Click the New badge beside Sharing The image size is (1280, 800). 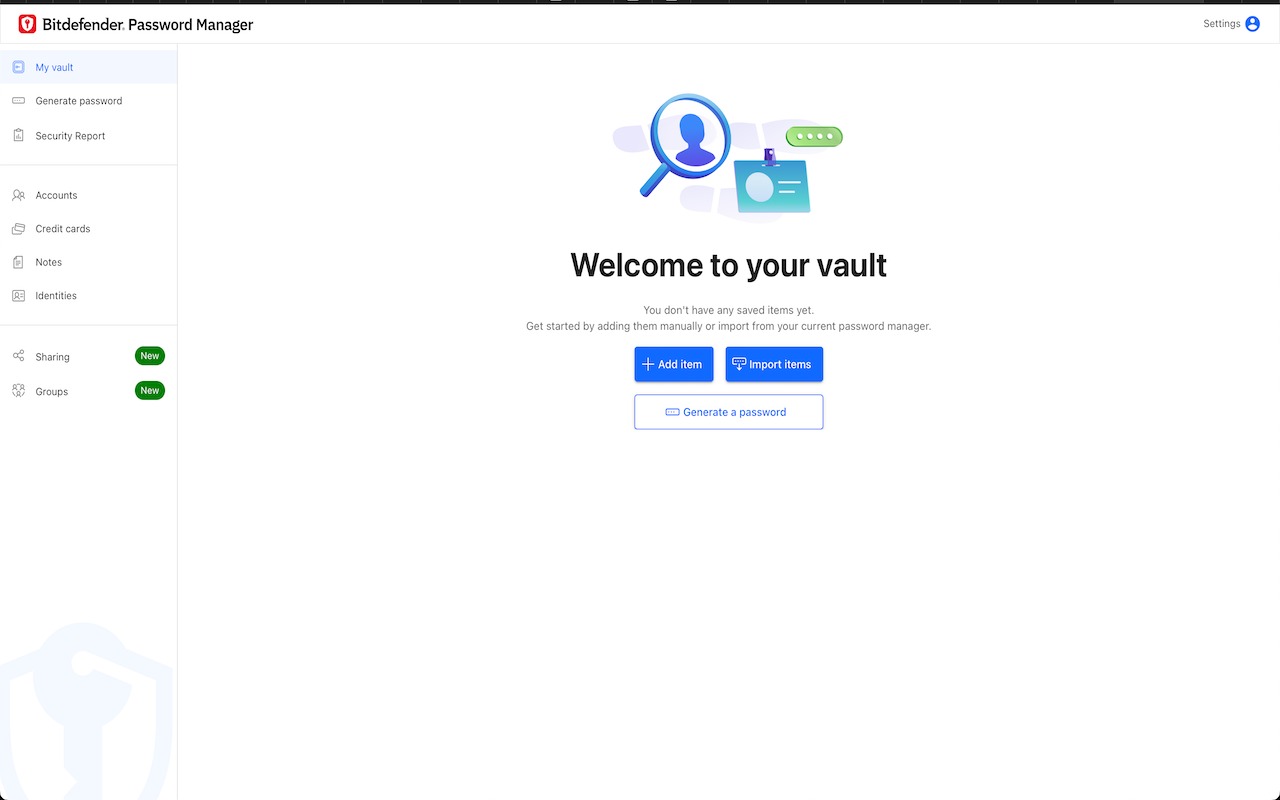tap(150, 356)
